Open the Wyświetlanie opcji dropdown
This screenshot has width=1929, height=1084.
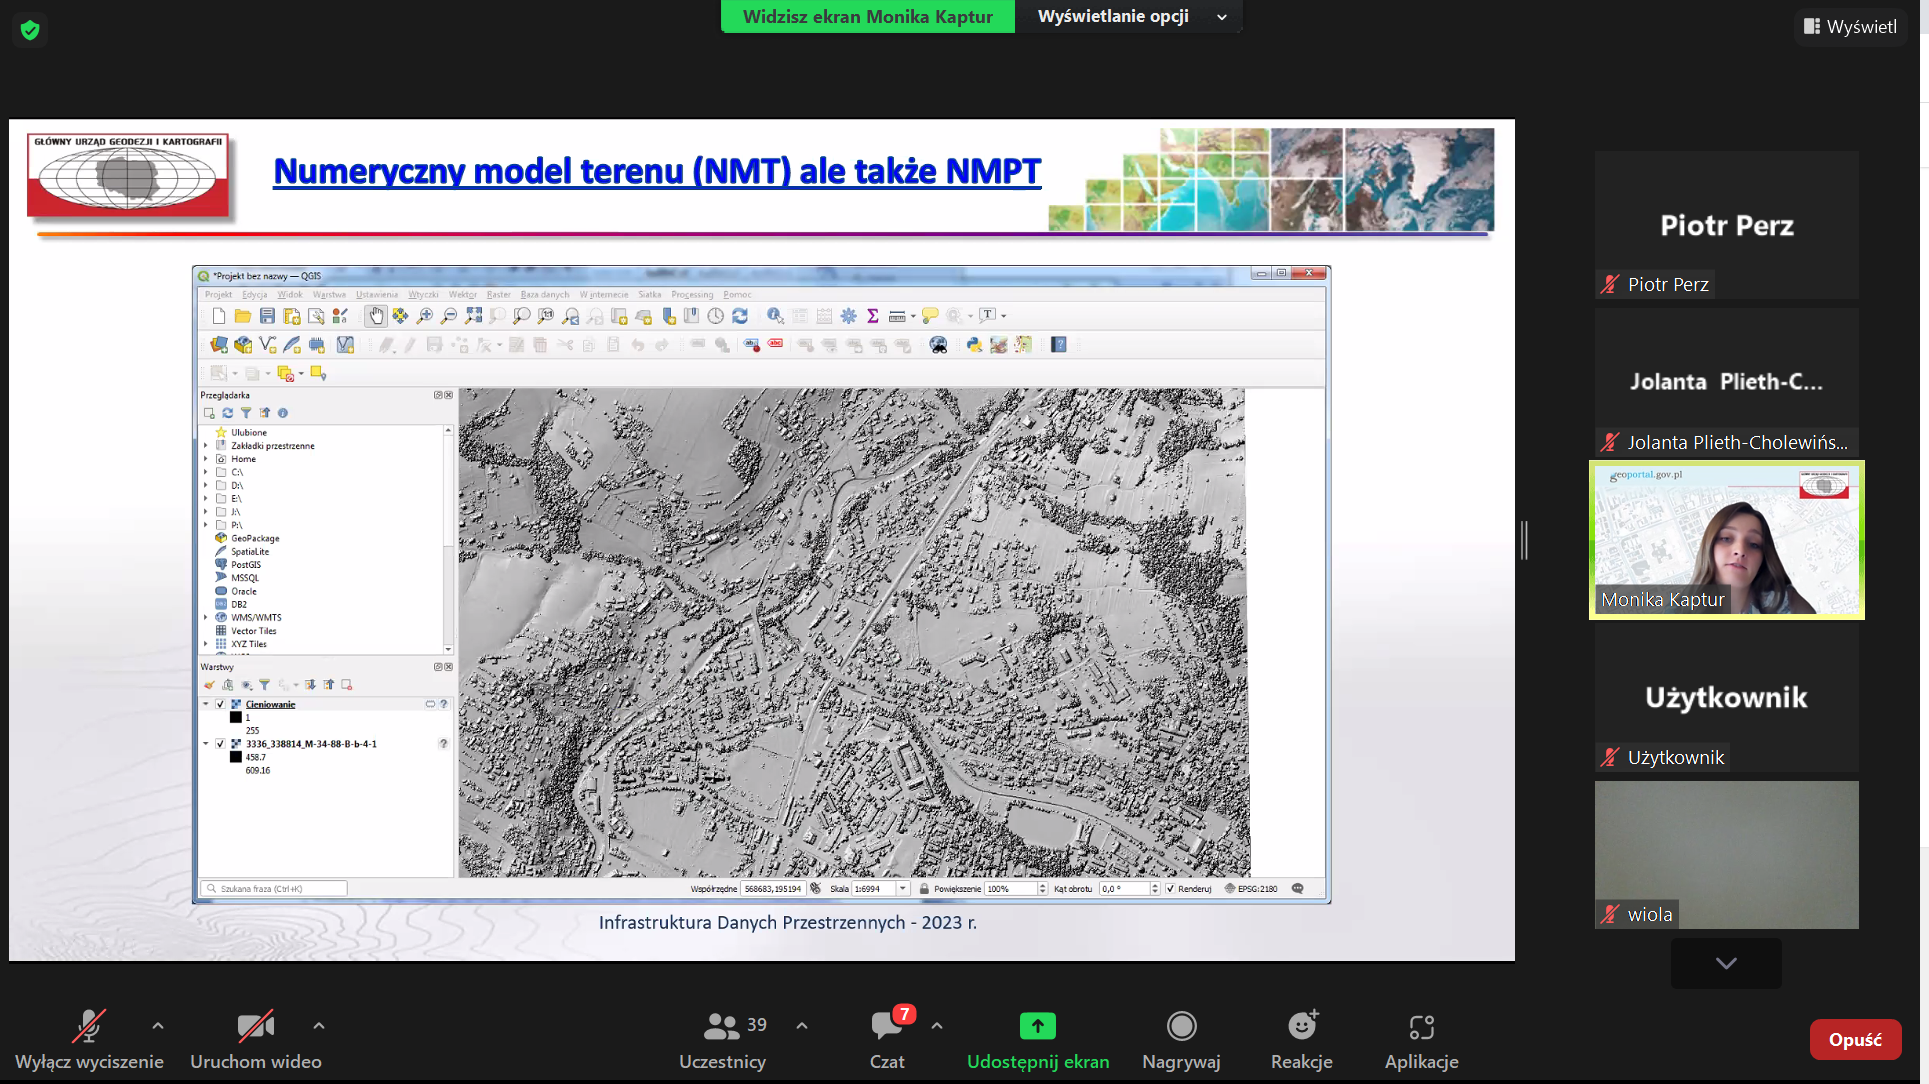pyautogui.click(x=1129, y=16)
